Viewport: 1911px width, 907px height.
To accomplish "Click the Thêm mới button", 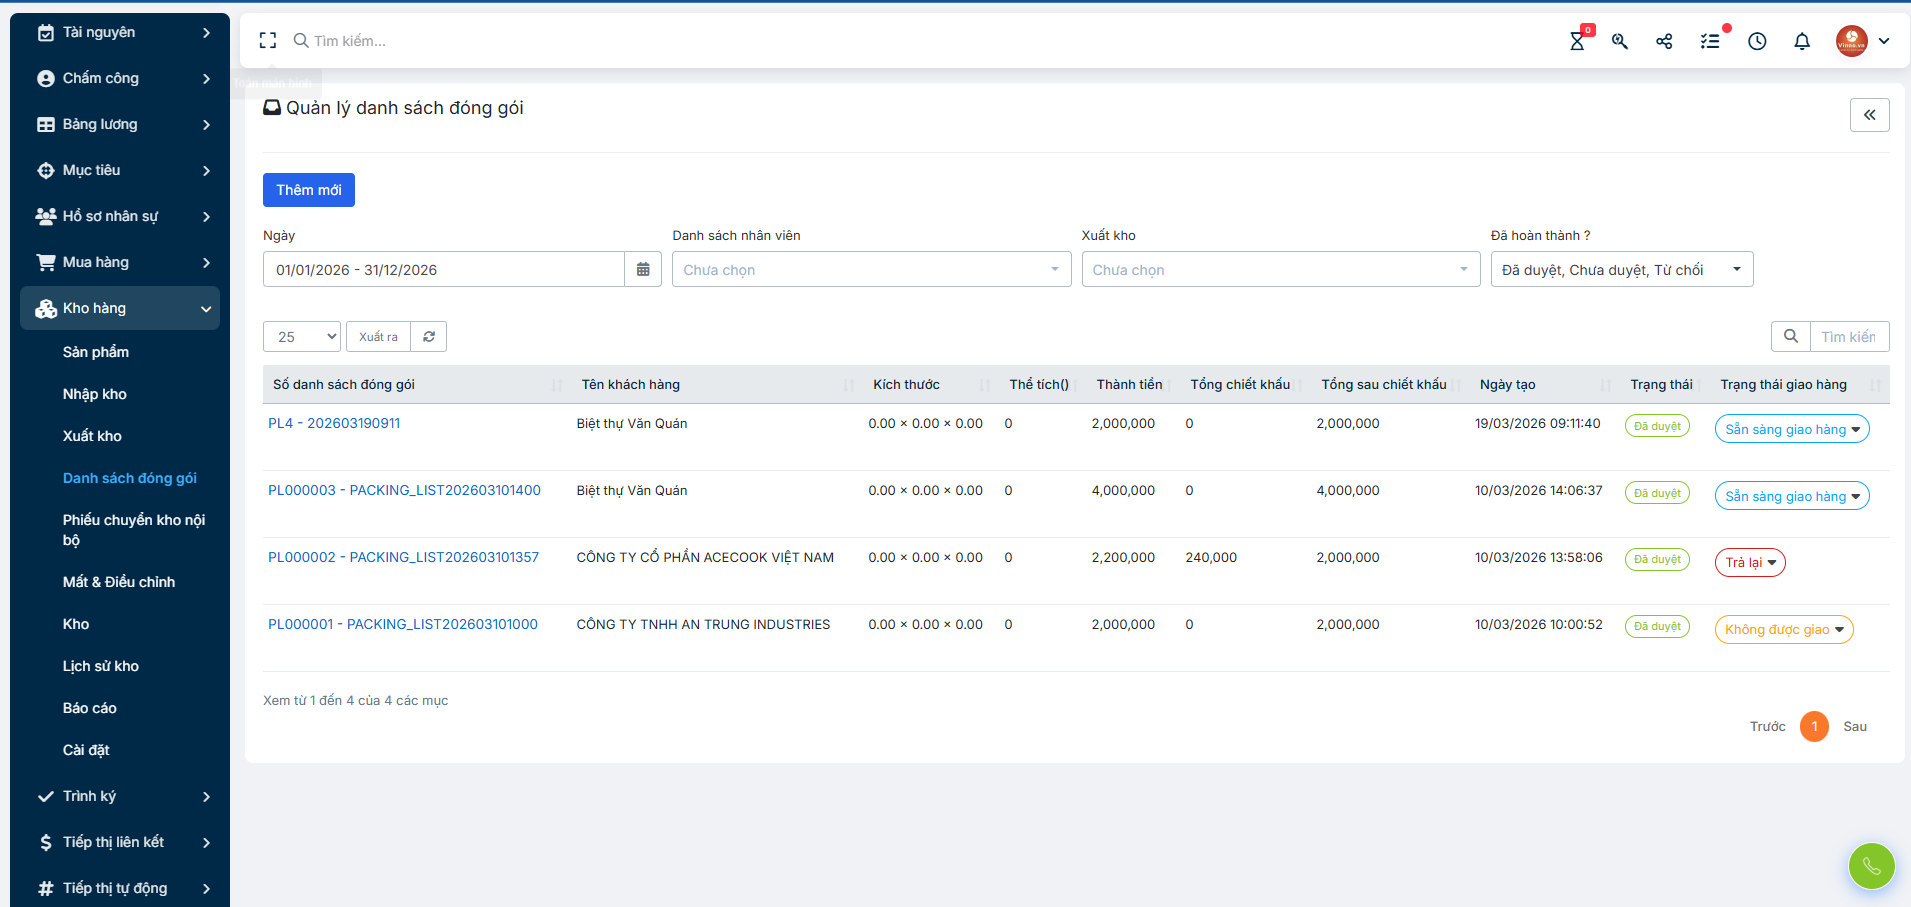I will pos(309,190).
